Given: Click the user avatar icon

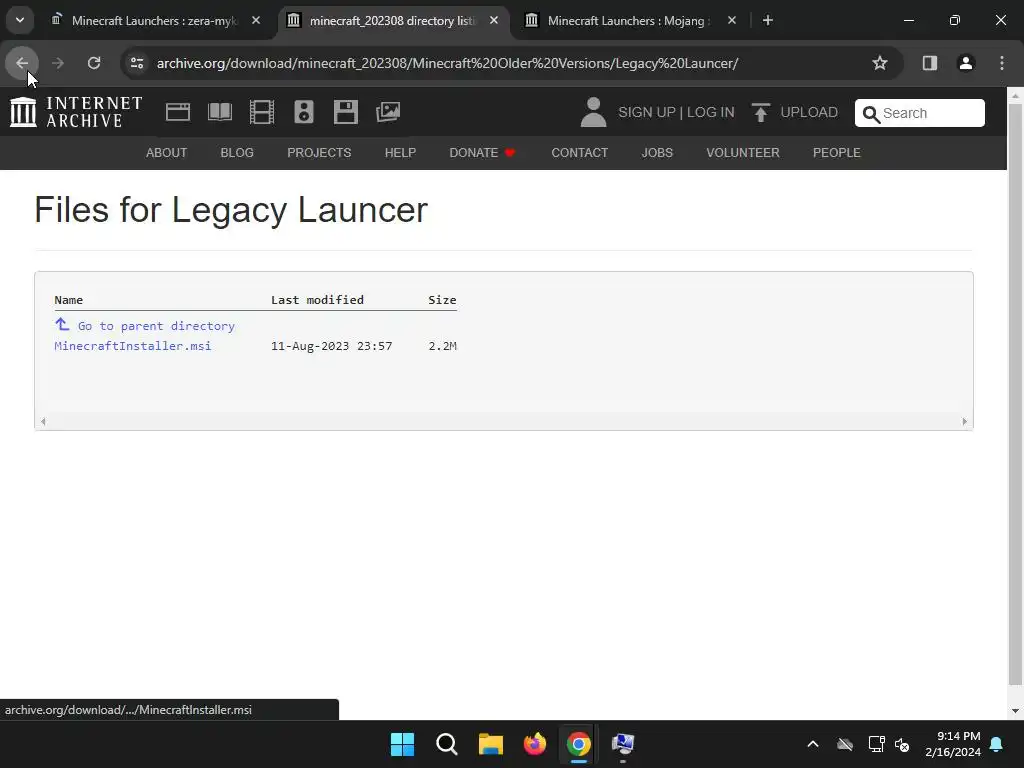Looking at the screenshot, I should coord(594,112).
